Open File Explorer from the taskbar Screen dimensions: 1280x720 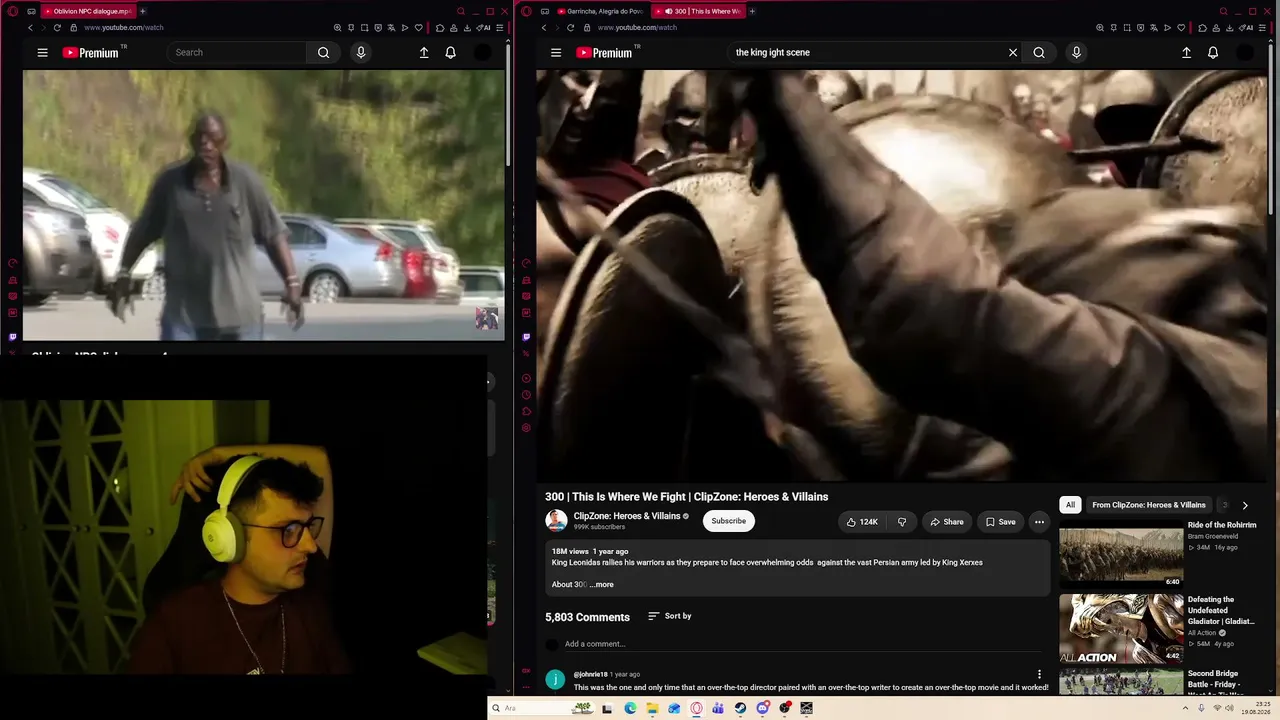[652, 708]
